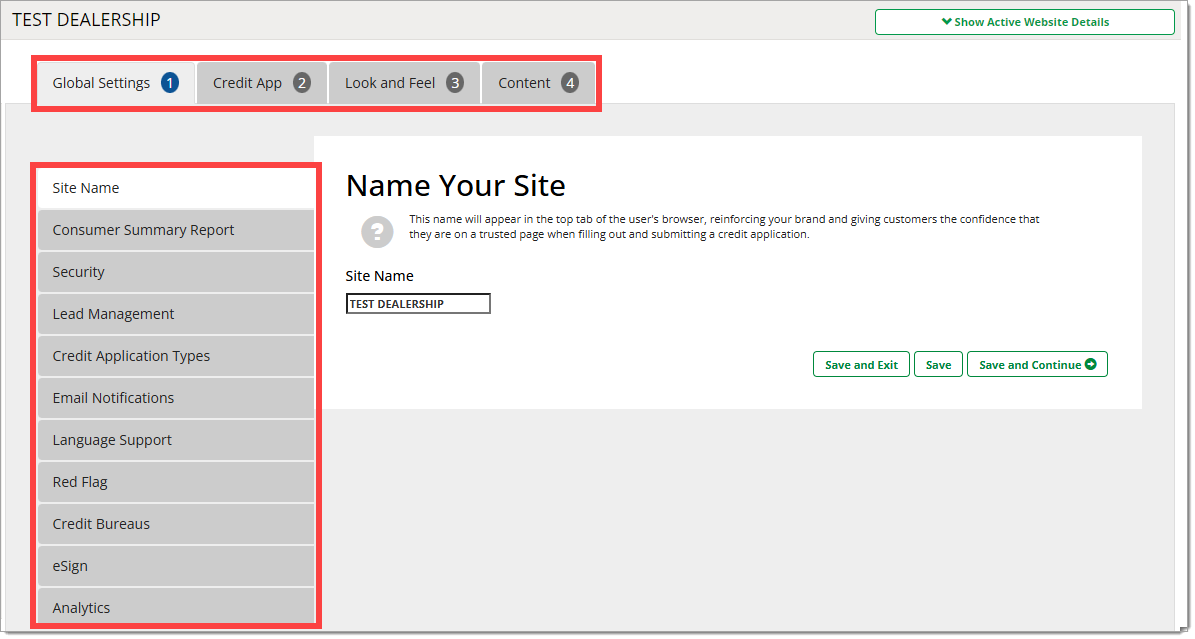Click the Site Name input field

pos(418,304)
